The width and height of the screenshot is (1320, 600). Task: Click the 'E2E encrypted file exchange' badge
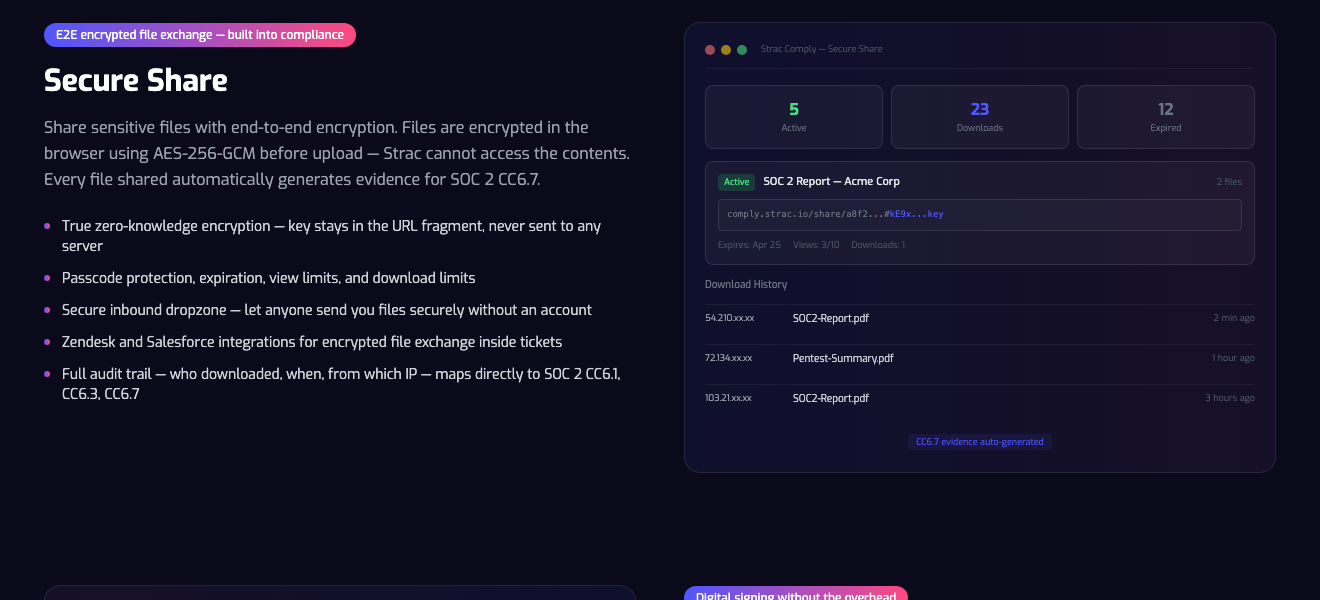click(x=200, y=35)
